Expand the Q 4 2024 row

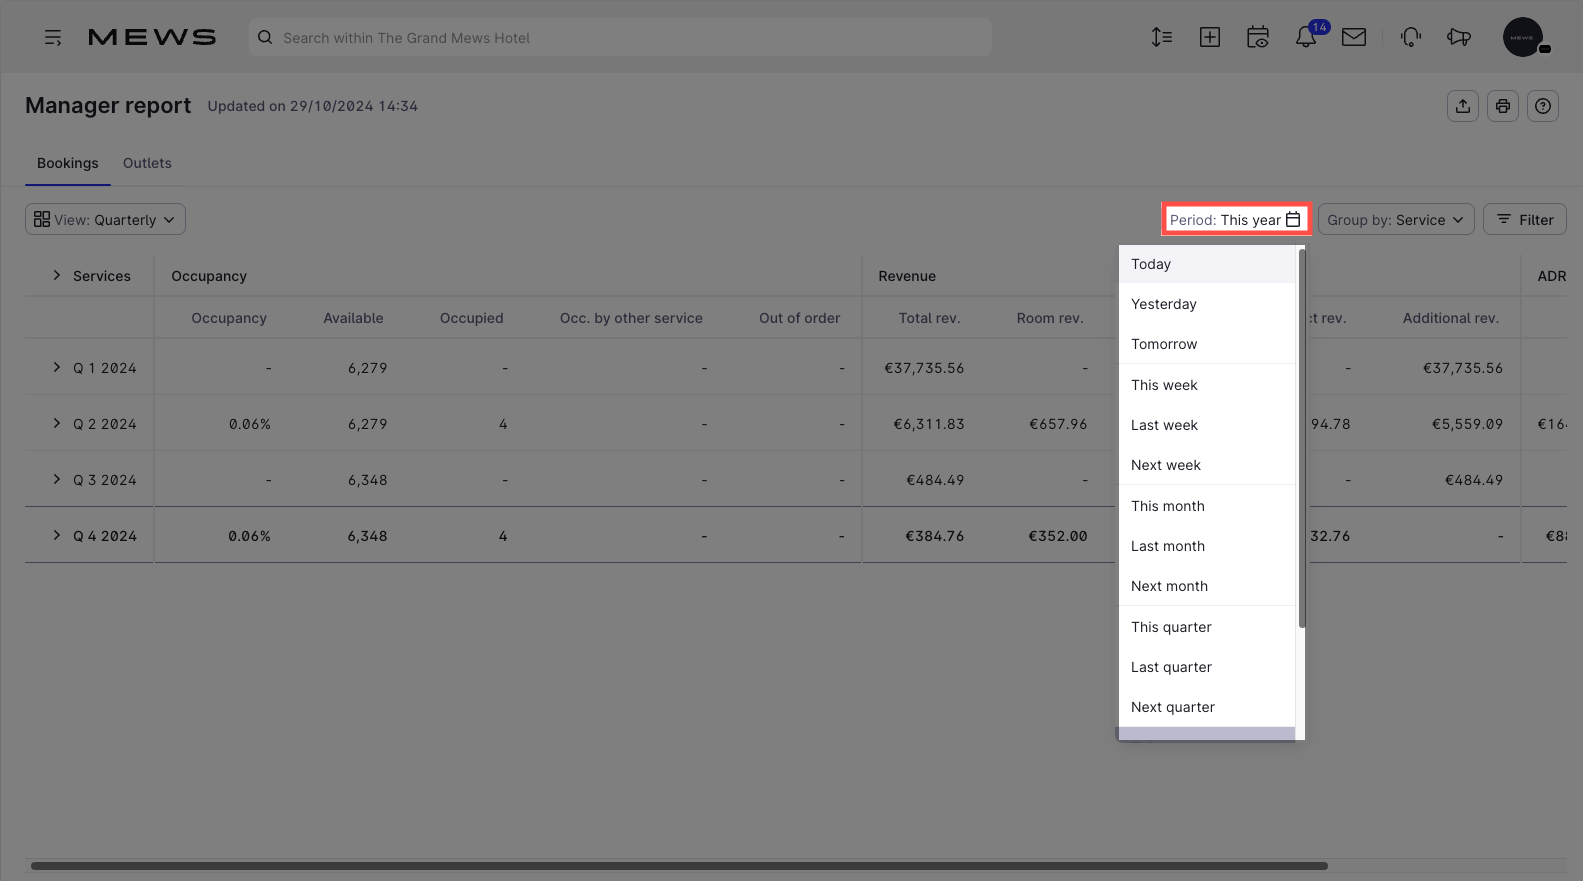[x=57, y=536]
